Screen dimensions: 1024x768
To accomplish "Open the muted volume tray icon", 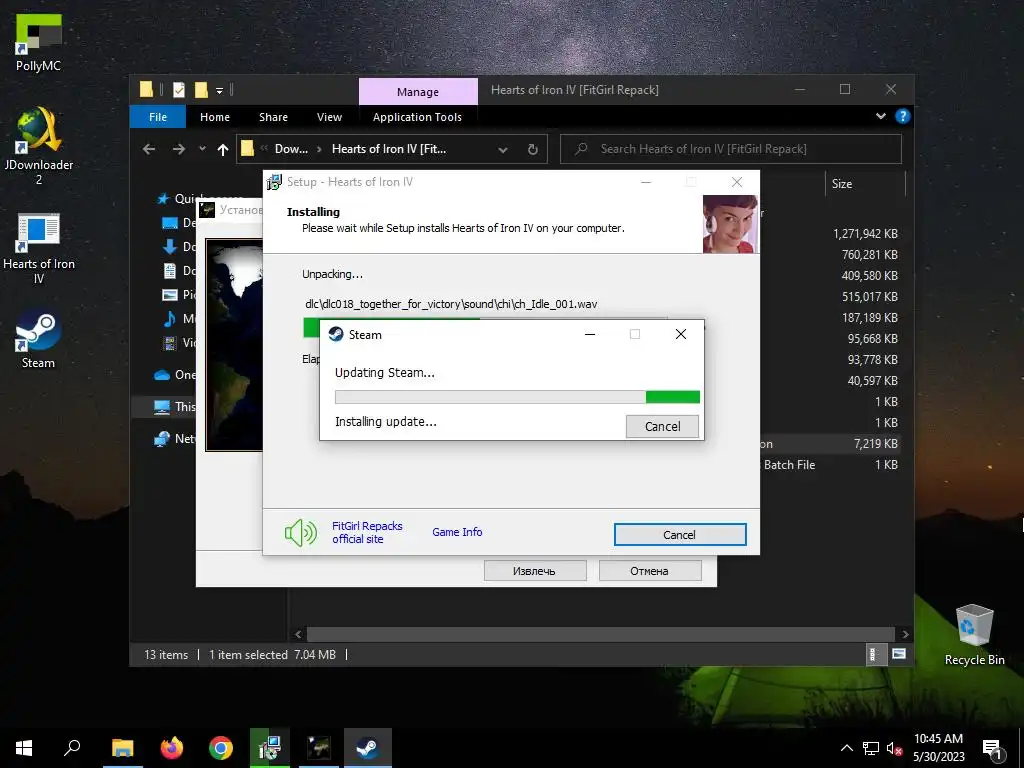I will click(x=894, y=748).
